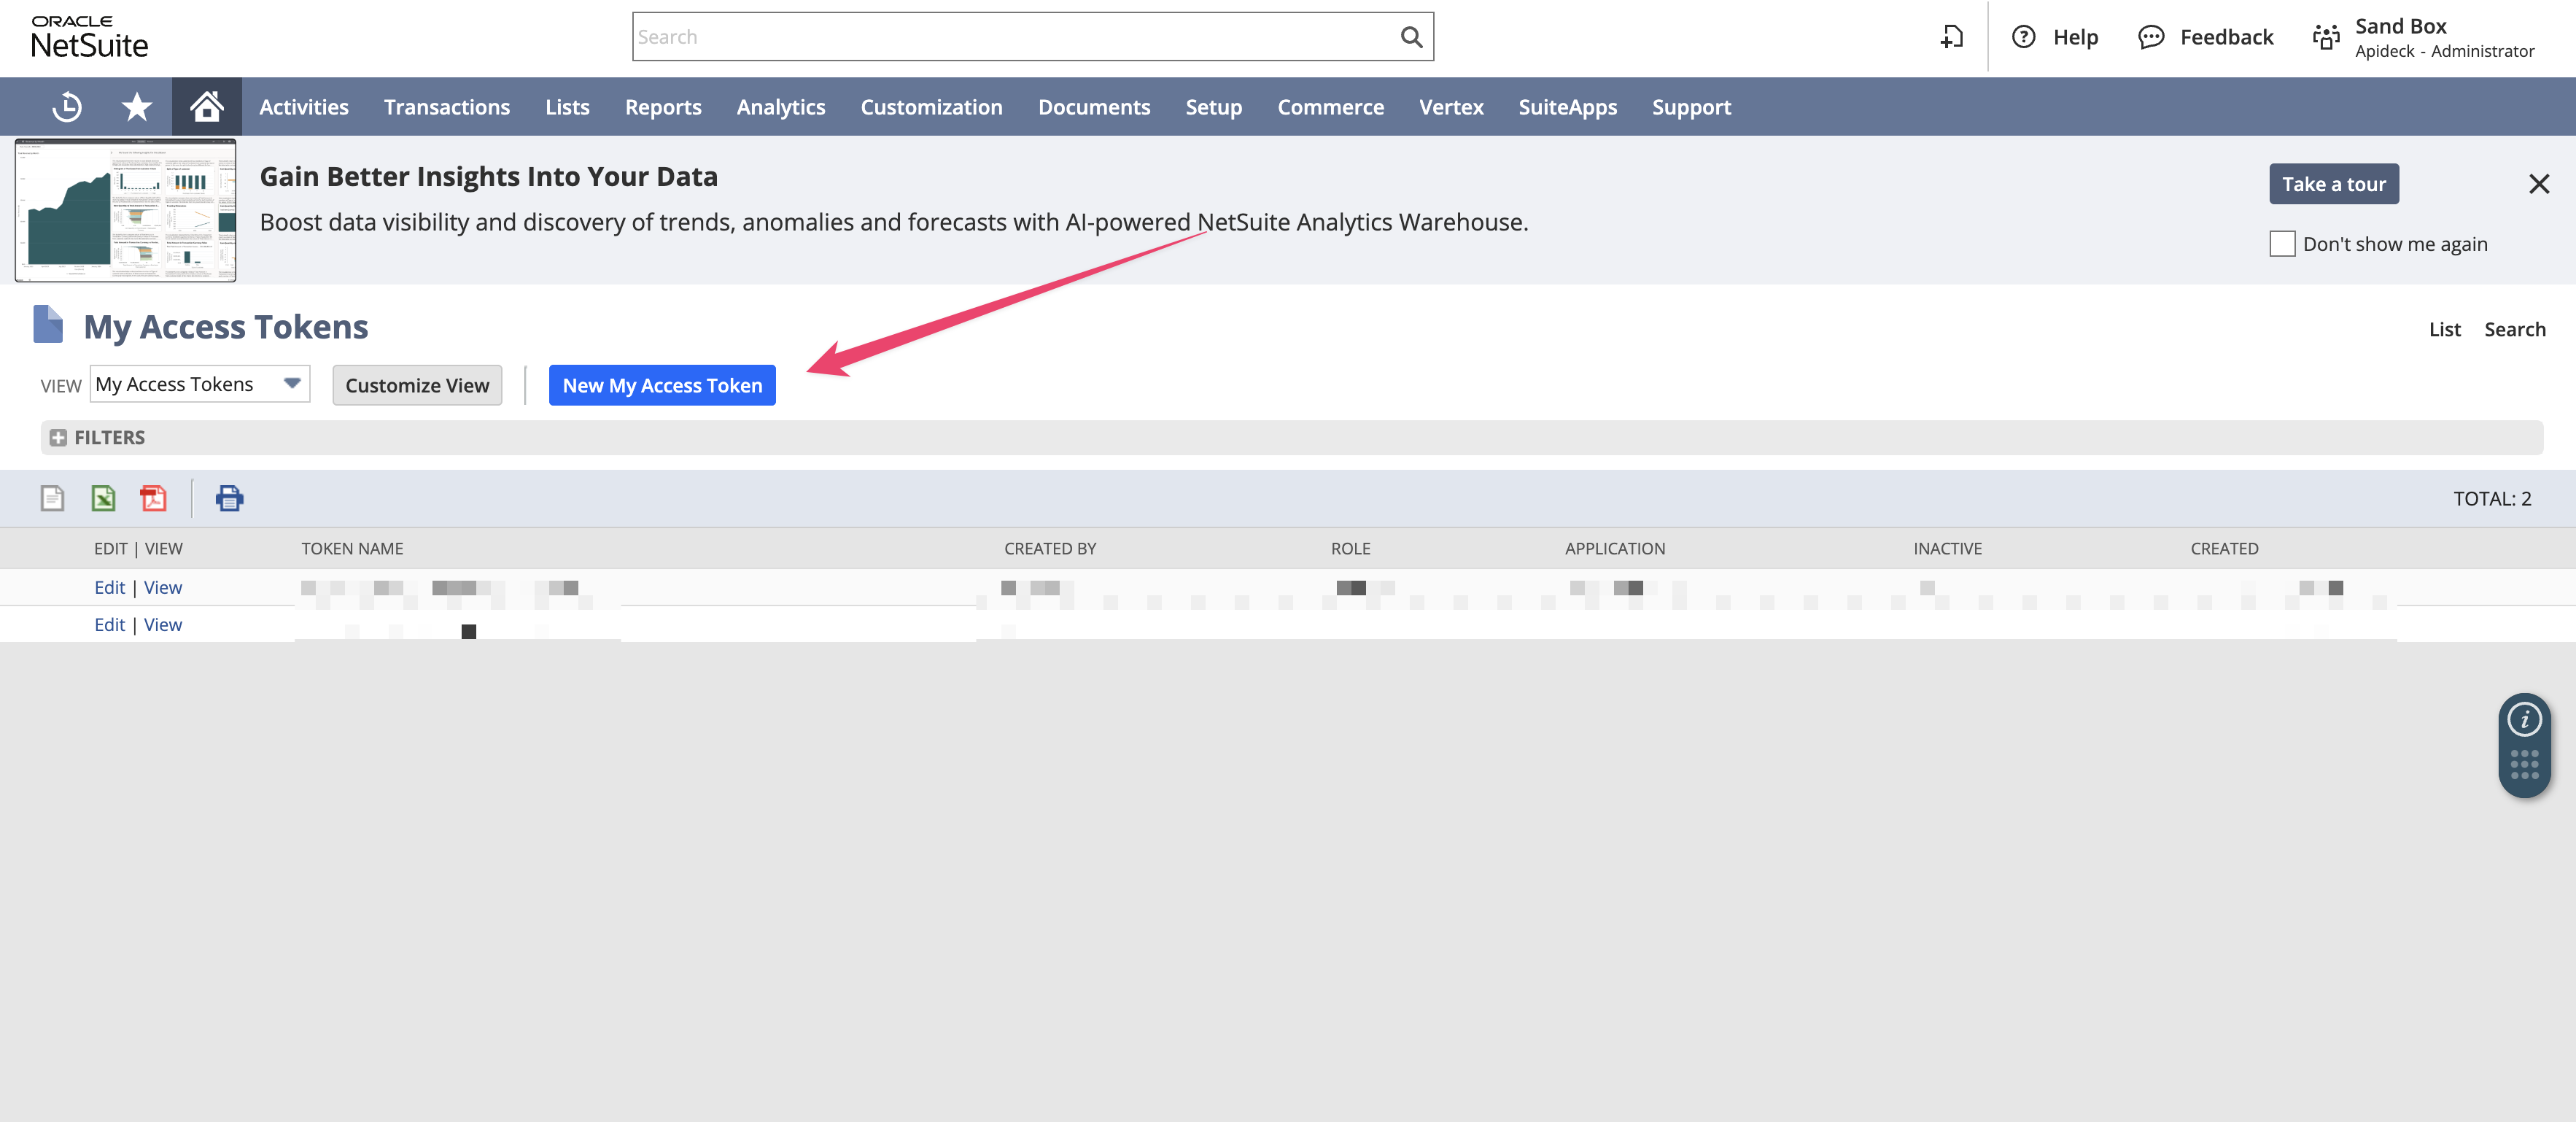Open the SuiteApps menu

pos(1567,106)
